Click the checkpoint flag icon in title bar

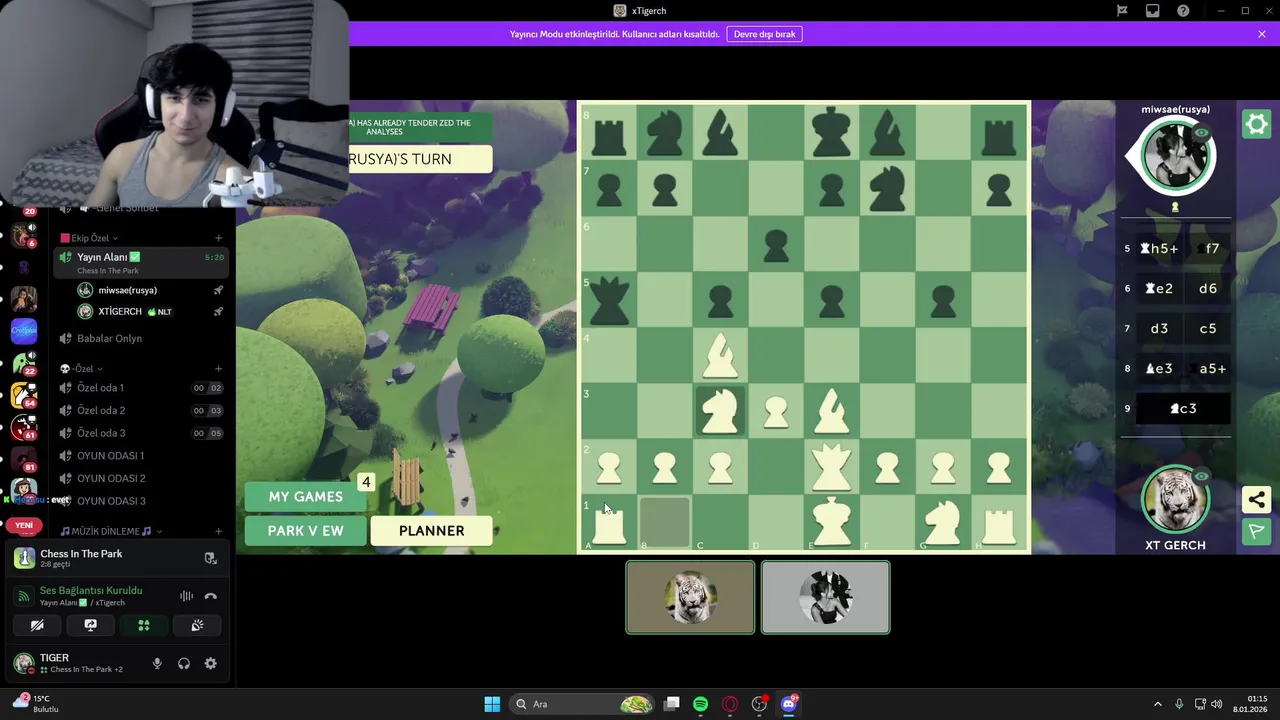[x=1122, y=11]
